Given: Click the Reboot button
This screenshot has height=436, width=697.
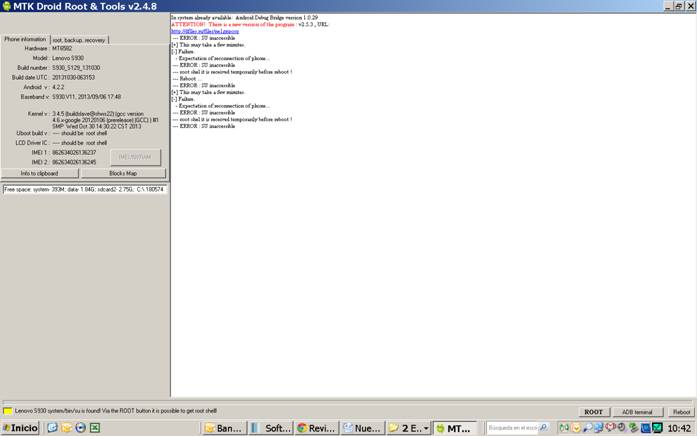Looking at the screenshot, I should point(681,412).
